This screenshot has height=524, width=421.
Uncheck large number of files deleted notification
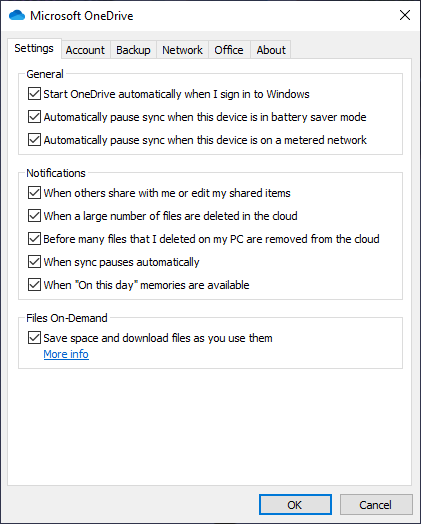tap(34, 216)
